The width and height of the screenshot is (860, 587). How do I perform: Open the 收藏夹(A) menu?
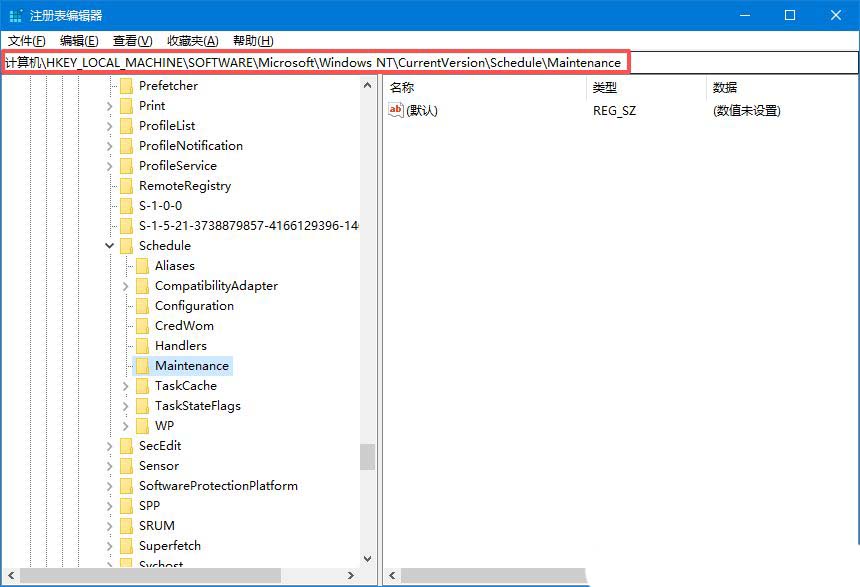tap(193, 41)
